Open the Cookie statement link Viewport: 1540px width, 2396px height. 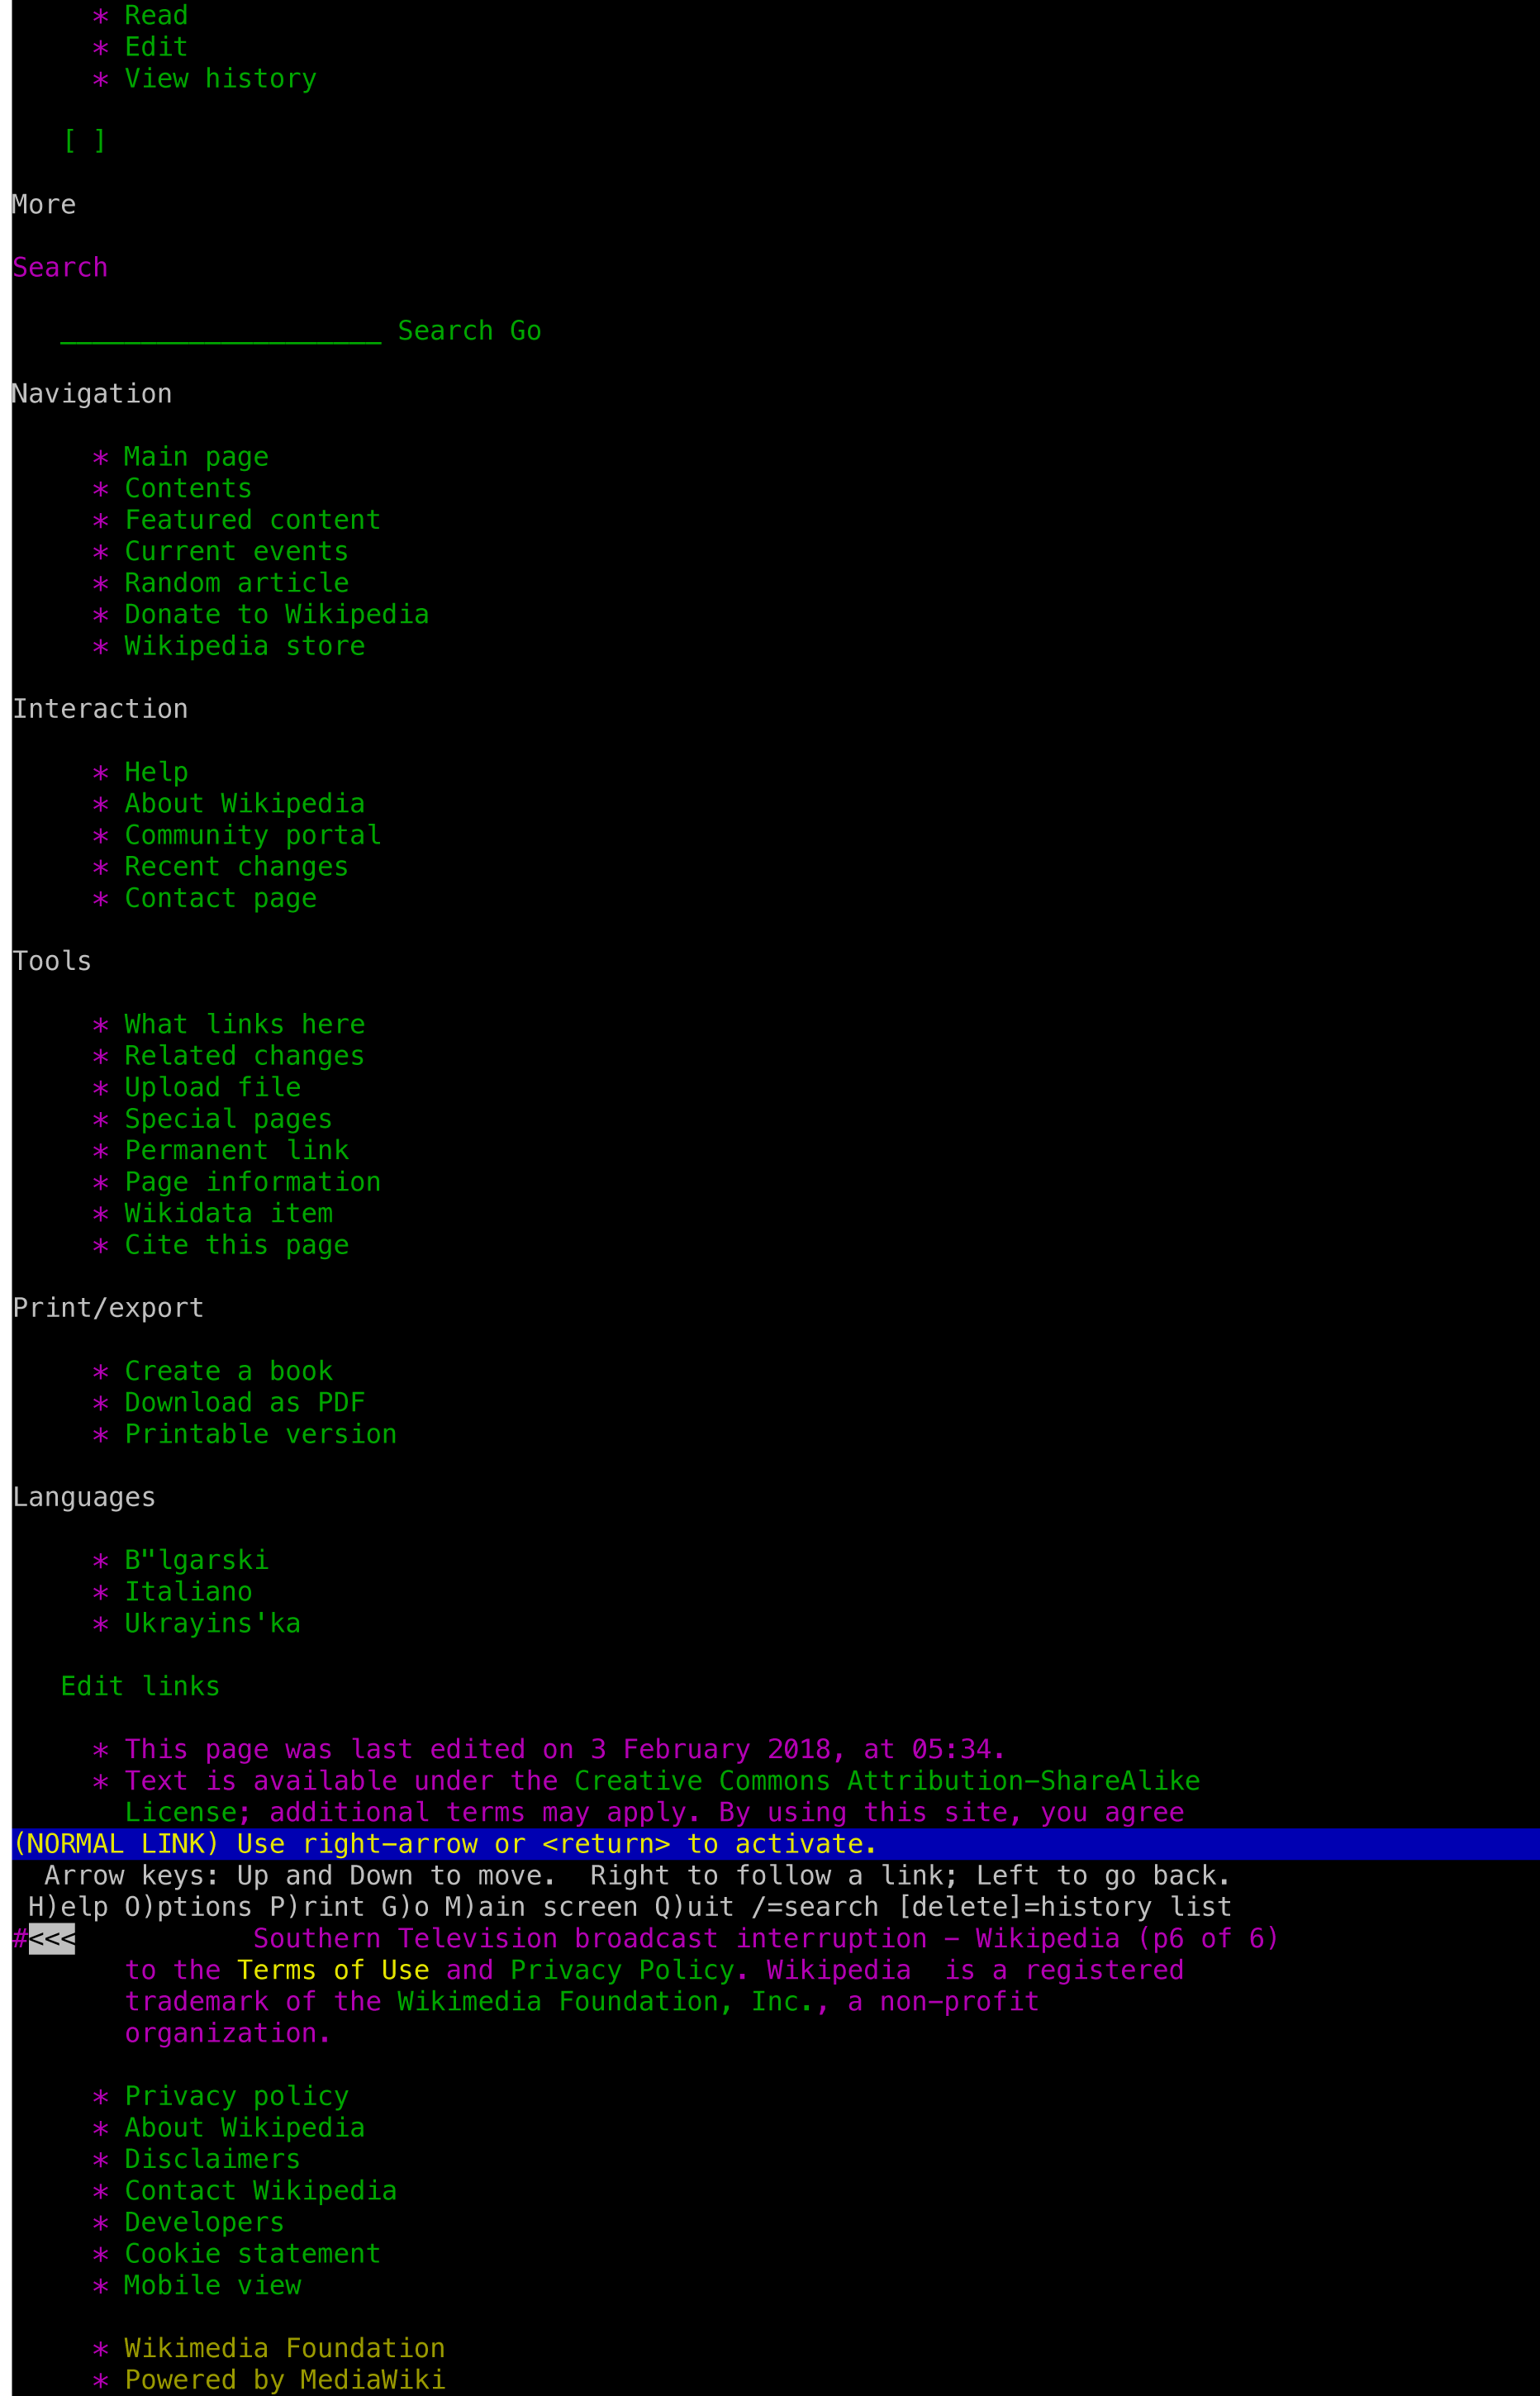[x=252, y=2253]
